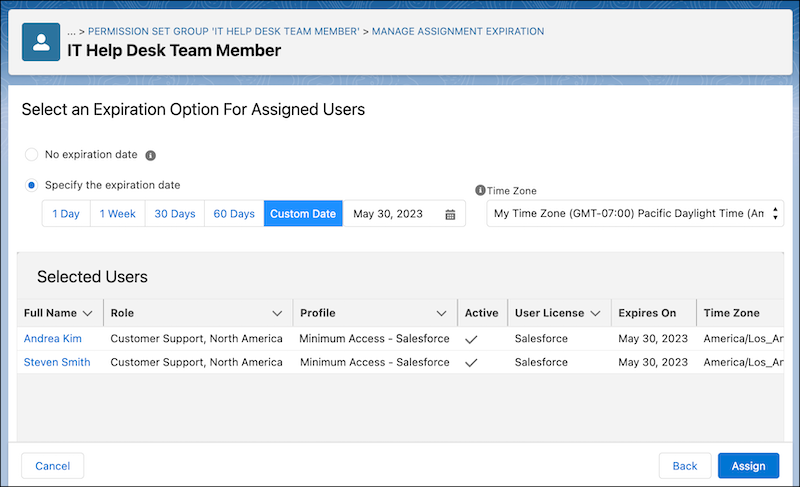Go to Permission Set Group breadcrumb link
This screenshot has width=800, height=487.
click(223, 31)
